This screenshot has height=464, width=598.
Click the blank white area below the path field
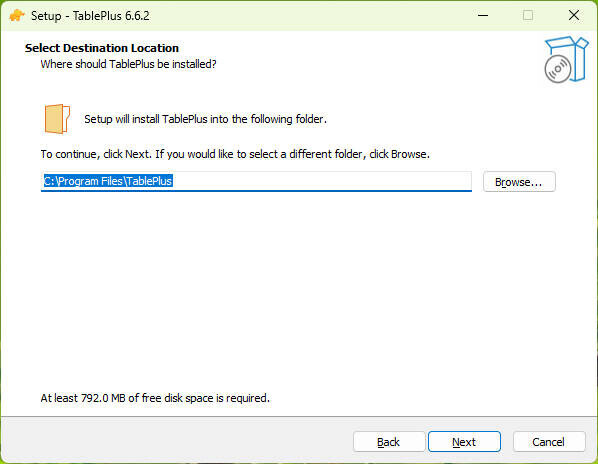(x=297, y=290)
